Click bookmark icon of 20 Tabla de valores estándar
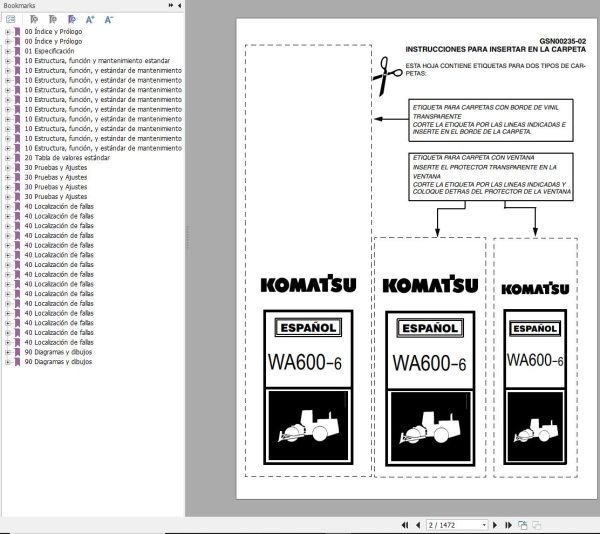This screenshot has height=534, width=600. click(17, 158)
